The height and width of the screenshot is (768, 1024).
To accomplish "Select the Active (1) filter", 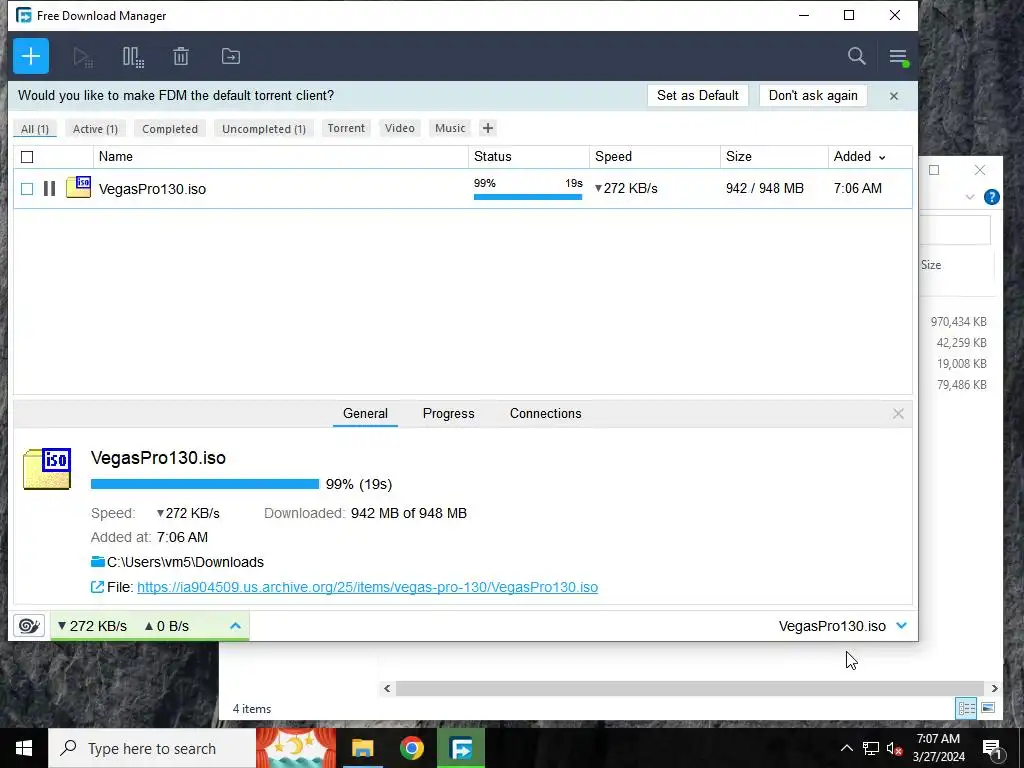I will pyautogui.click(x=95, y=129).
